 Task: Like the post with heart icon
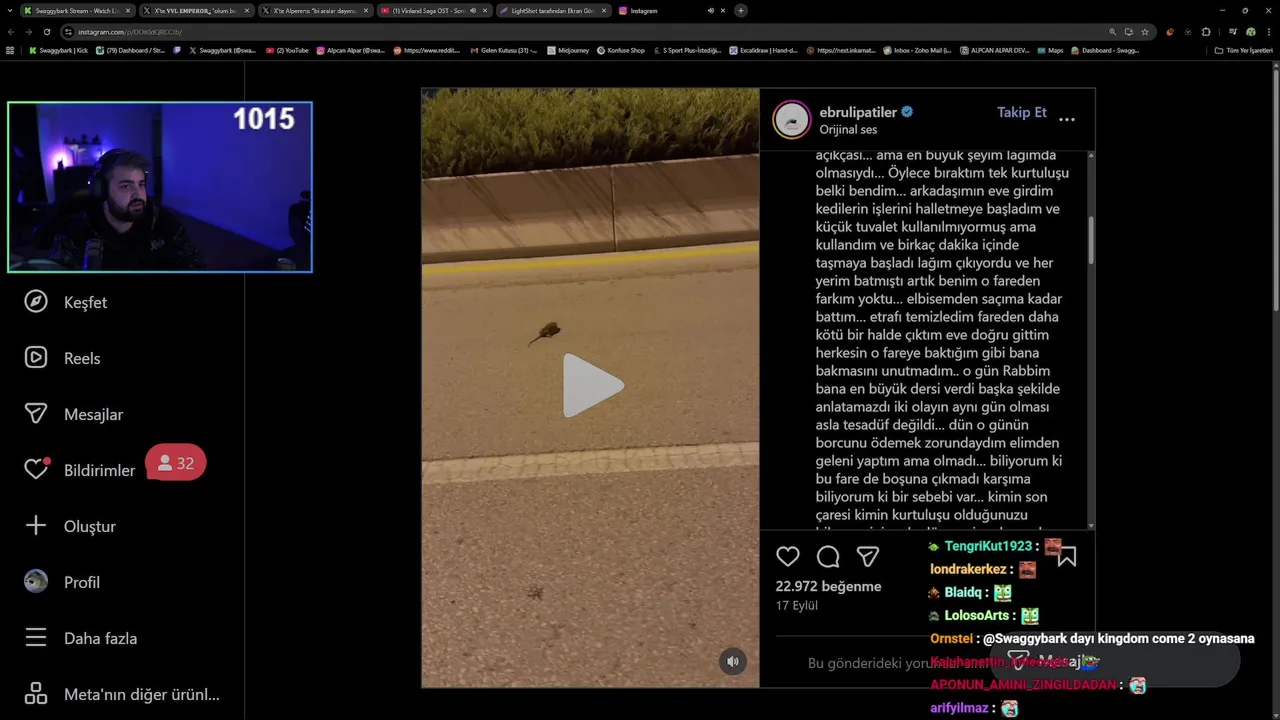[x=788, y=557]
